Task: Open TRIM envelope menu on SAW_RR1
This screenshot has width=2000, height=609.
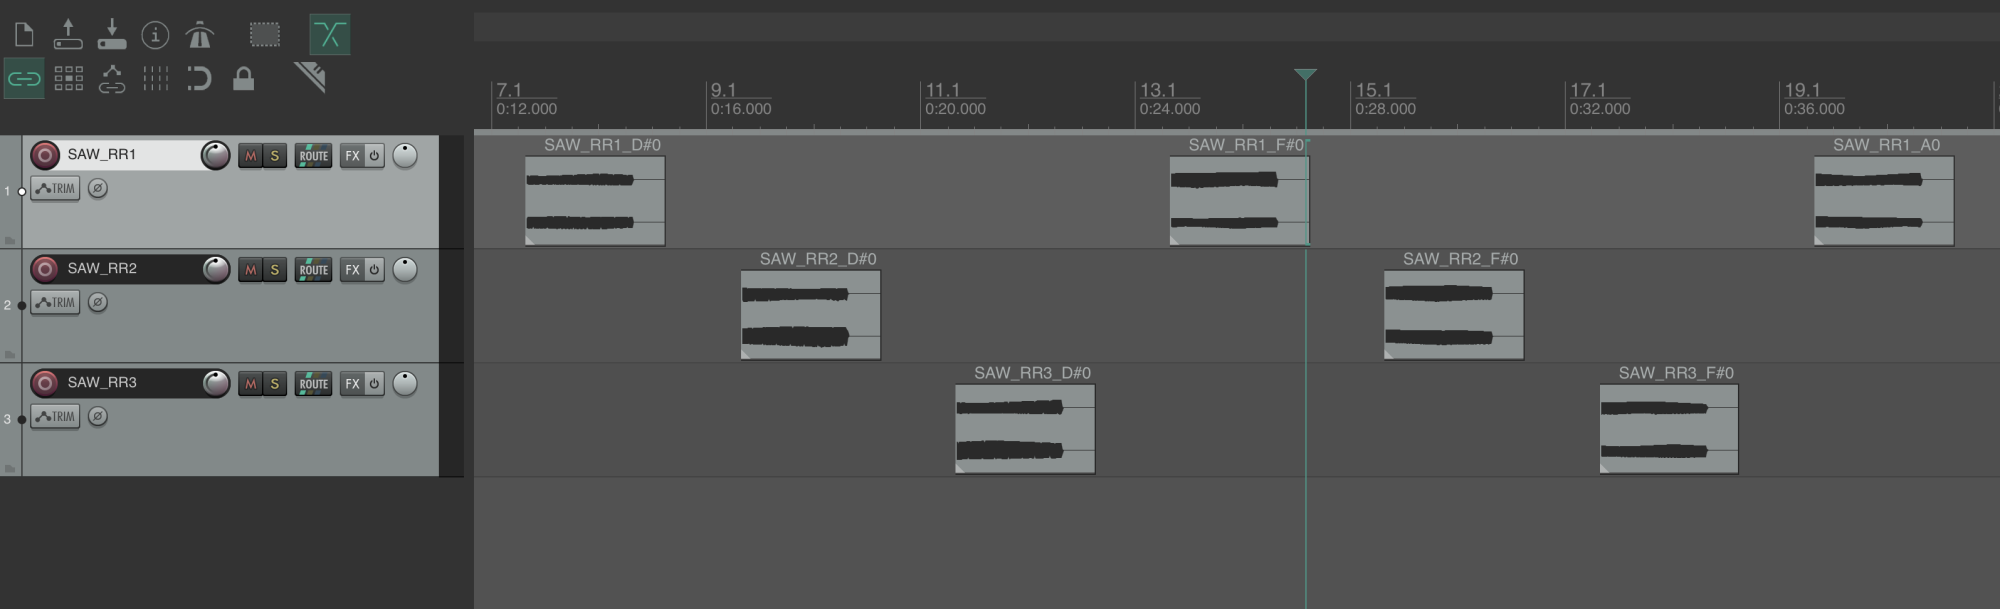Action: [x=55, y=188]
